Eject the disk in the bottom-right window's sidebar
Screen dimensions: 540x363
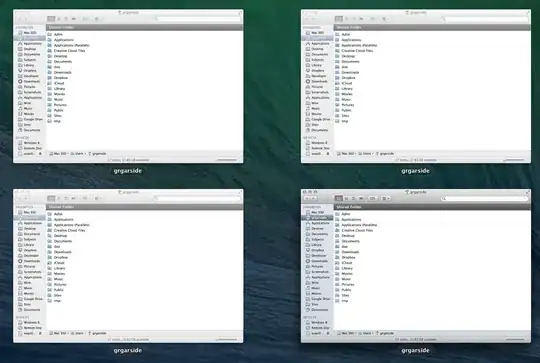click(x=328, y=333)
